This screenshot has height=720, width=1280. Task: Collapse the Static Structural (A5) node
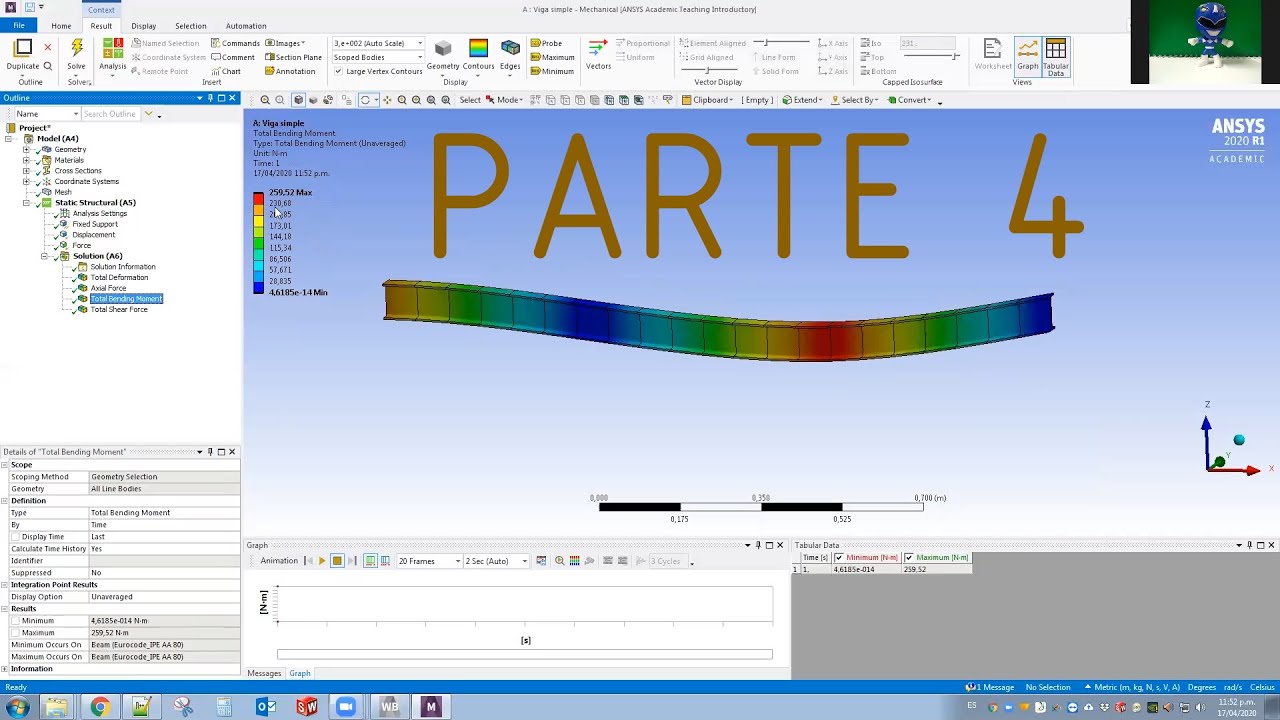point(27,203)
